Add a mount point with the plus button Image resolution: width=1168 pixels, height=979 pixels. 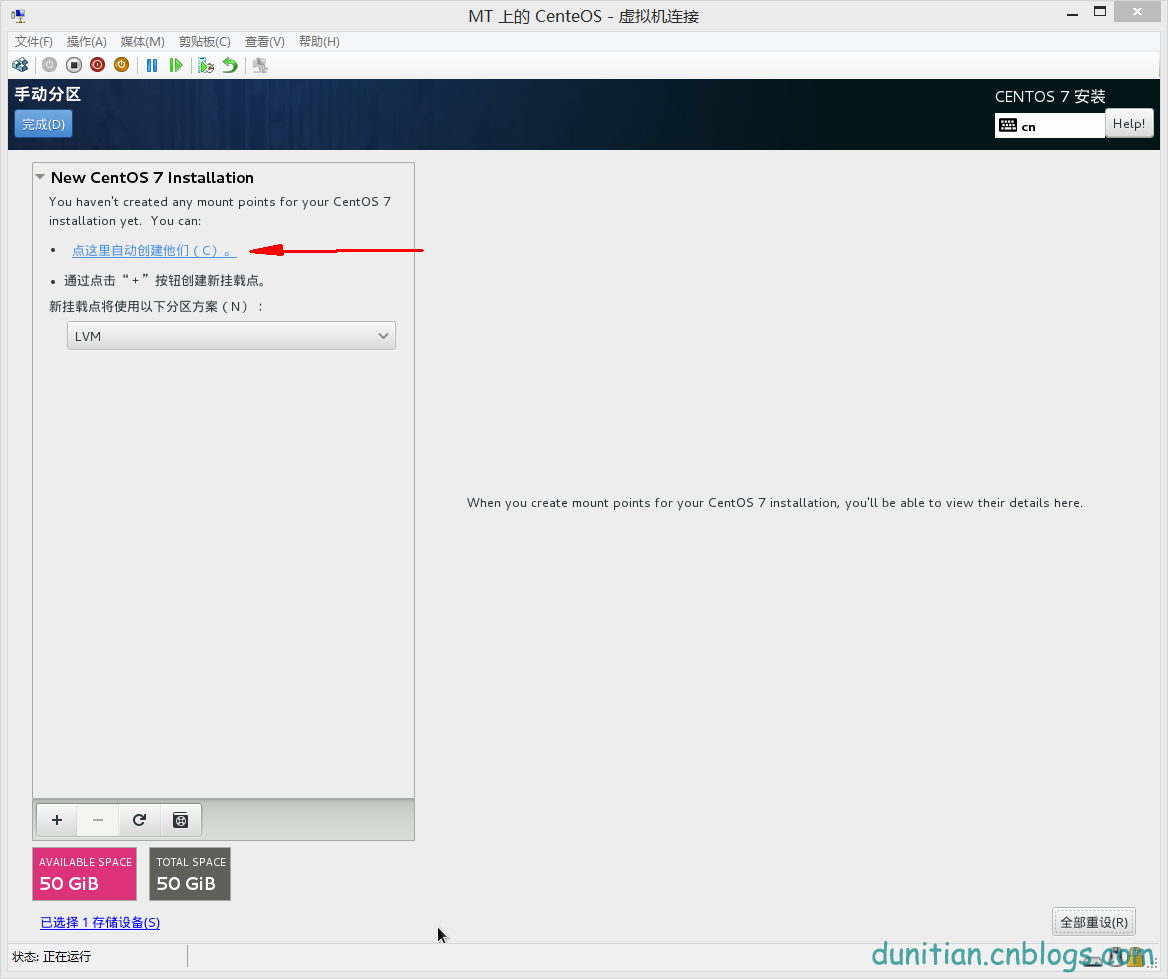point(57,820)
